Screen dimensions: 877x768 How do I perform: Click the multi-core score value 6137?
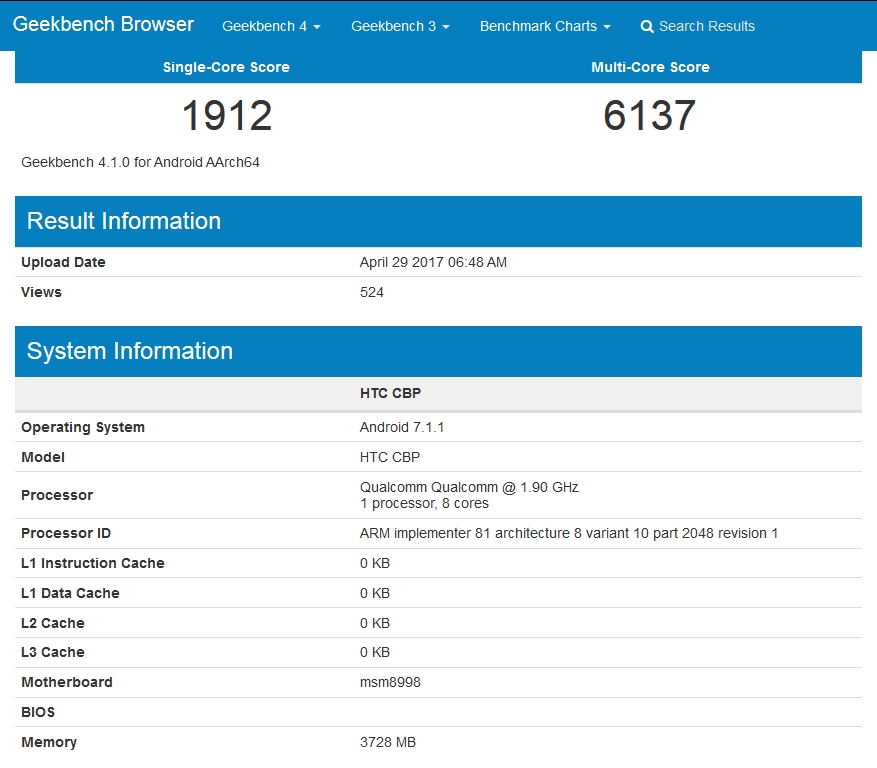pyautogui.click(x=649, y=116)
